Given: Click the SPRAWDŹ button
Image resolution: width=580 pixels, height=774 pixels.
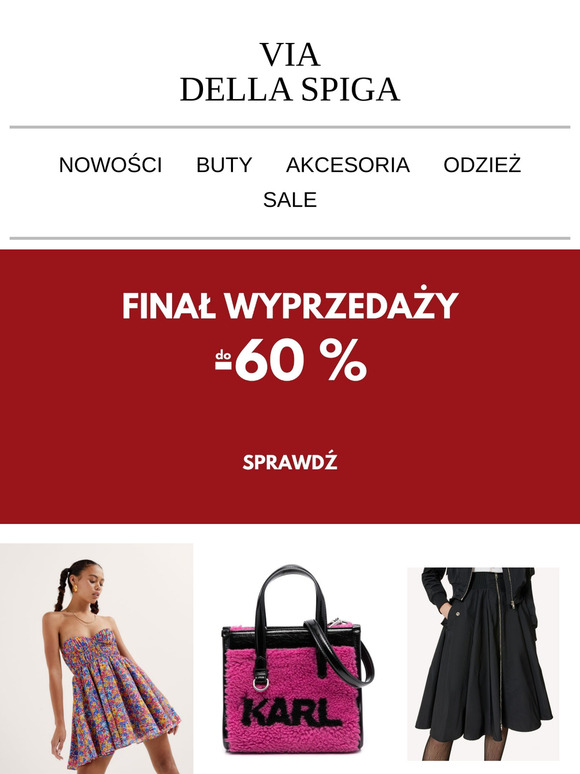Looking at the screenshot, I should (x=290, y=462).
